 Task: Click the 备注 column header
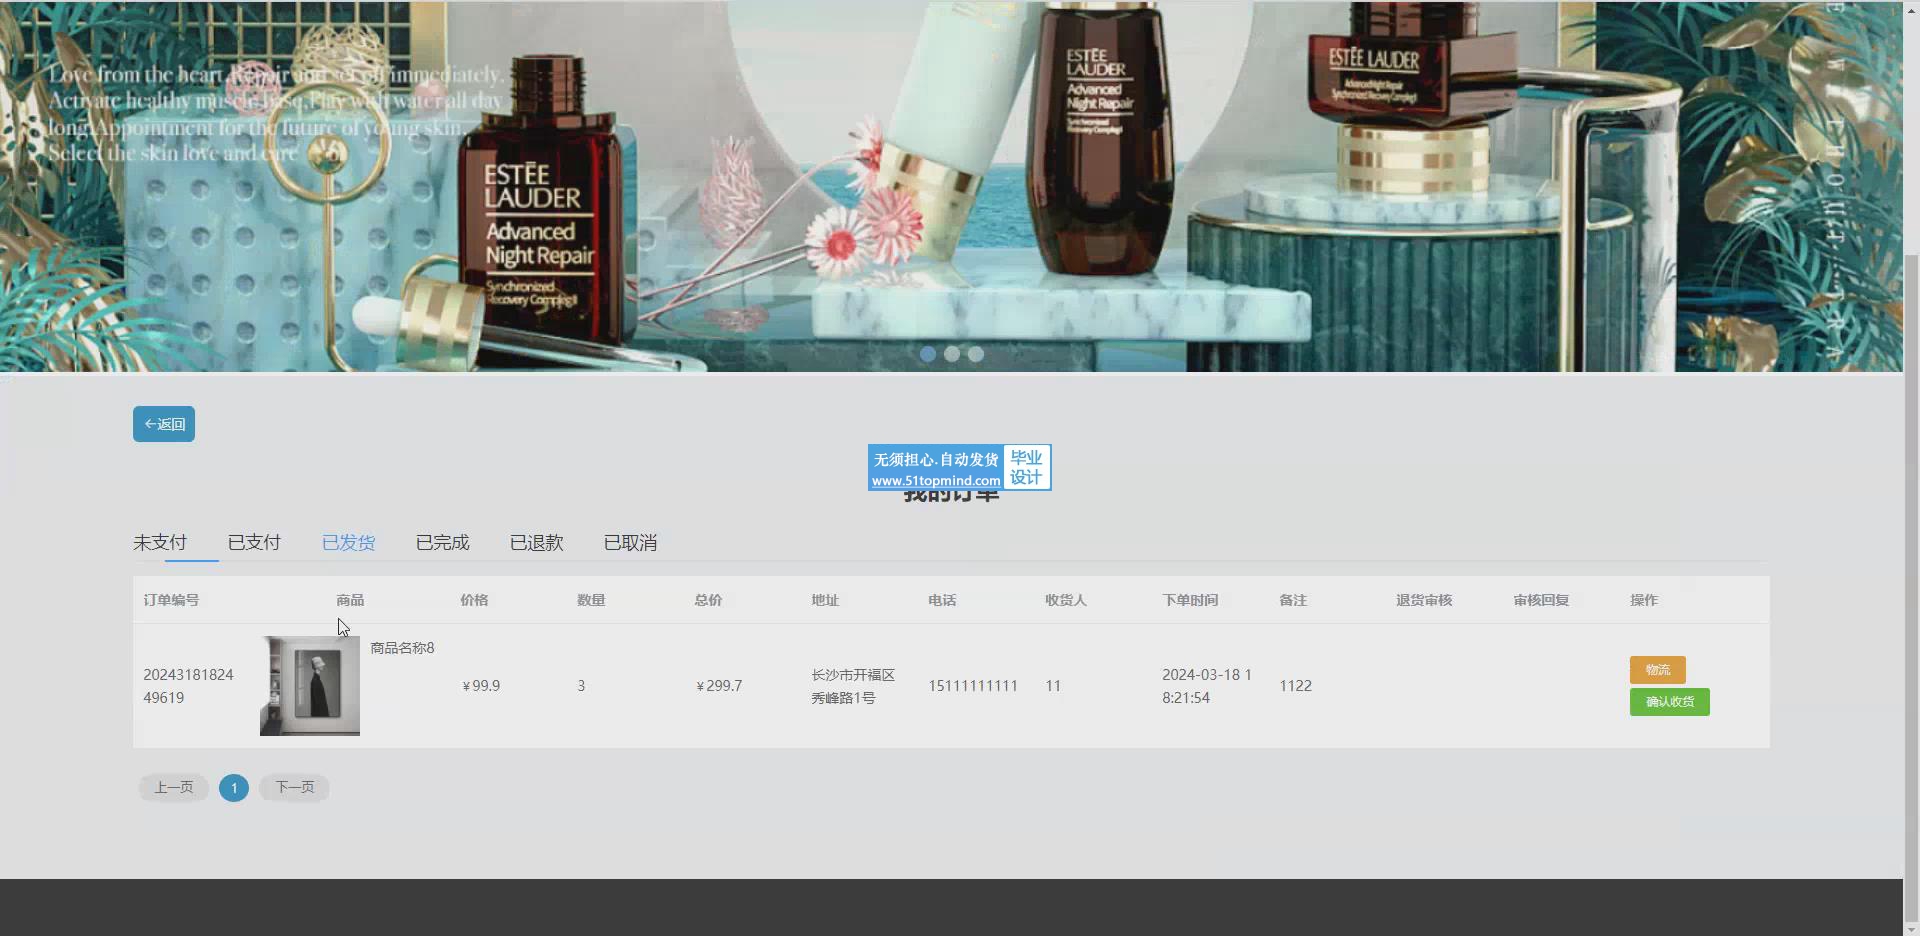tap(1293, 600)
